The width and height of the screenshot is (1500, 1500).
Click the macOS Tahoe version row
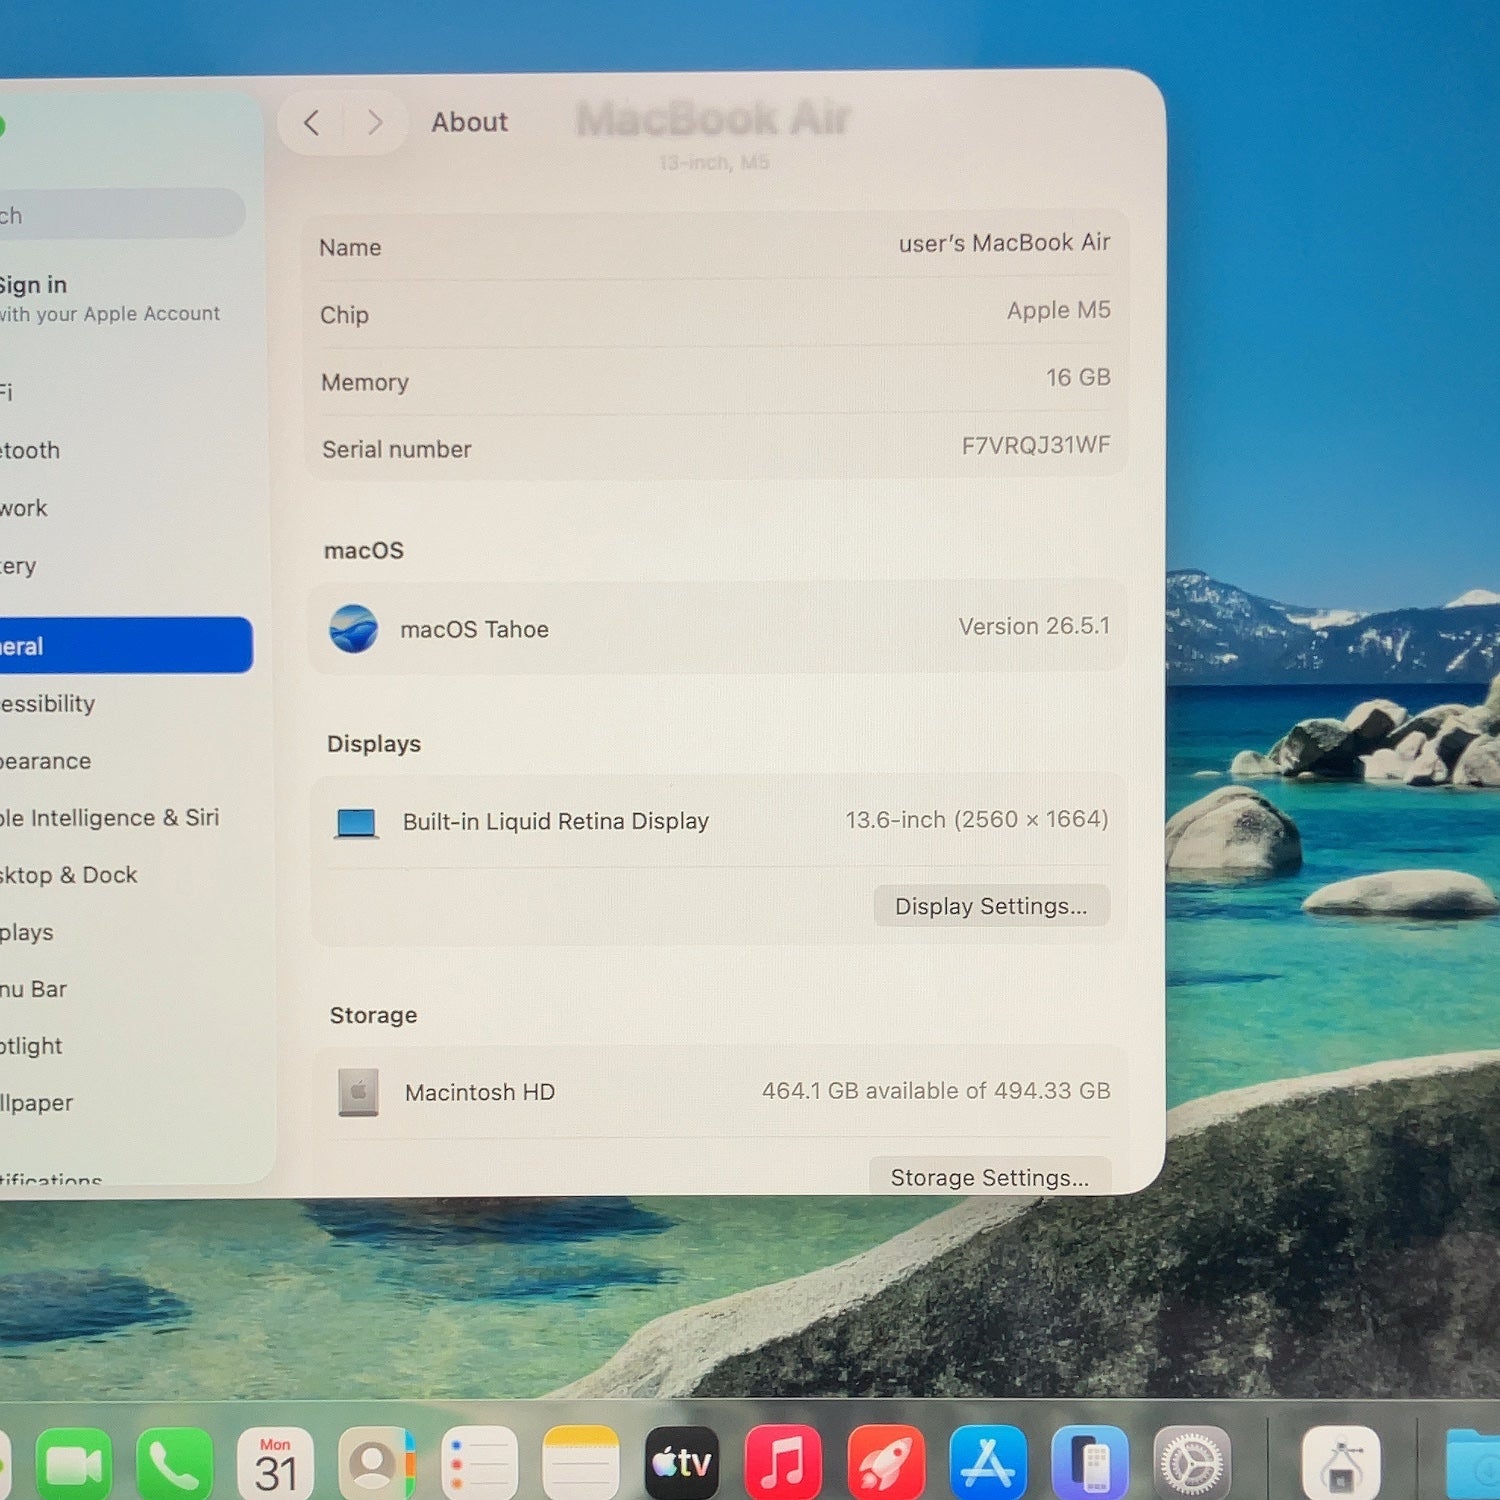tap(719, 628)
